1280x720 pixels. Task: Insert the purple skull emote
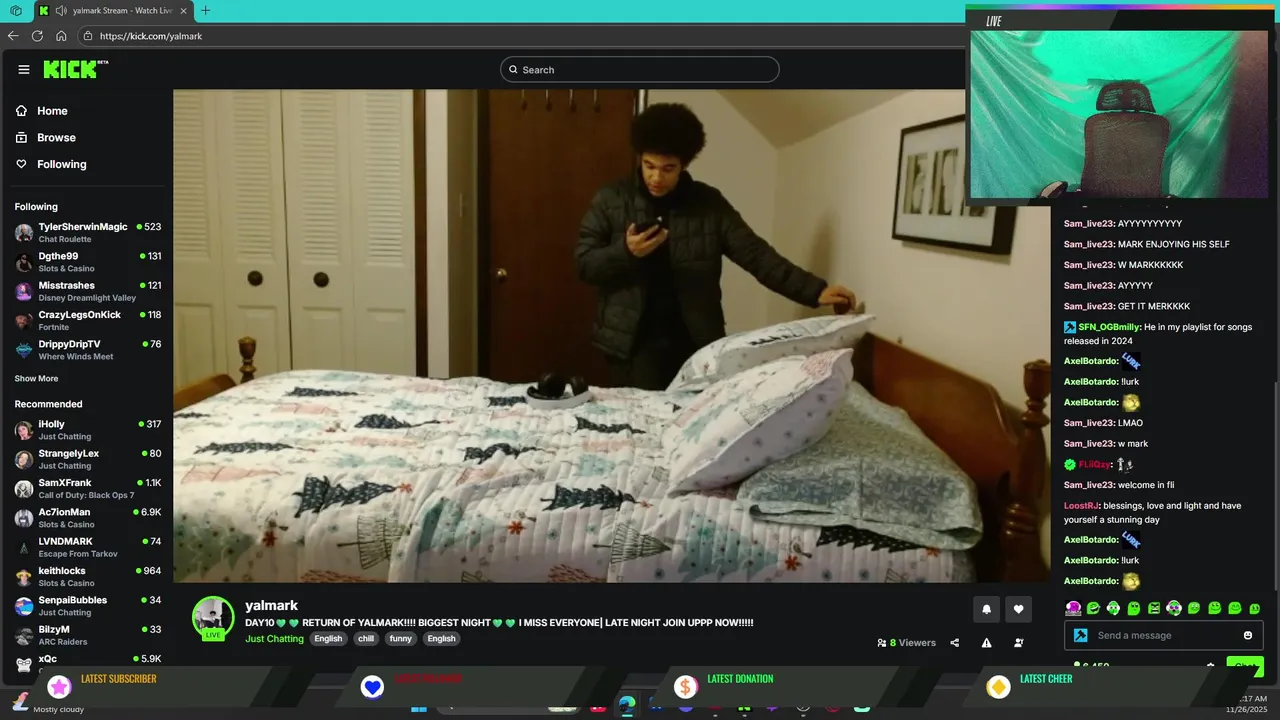(1073, 608)
